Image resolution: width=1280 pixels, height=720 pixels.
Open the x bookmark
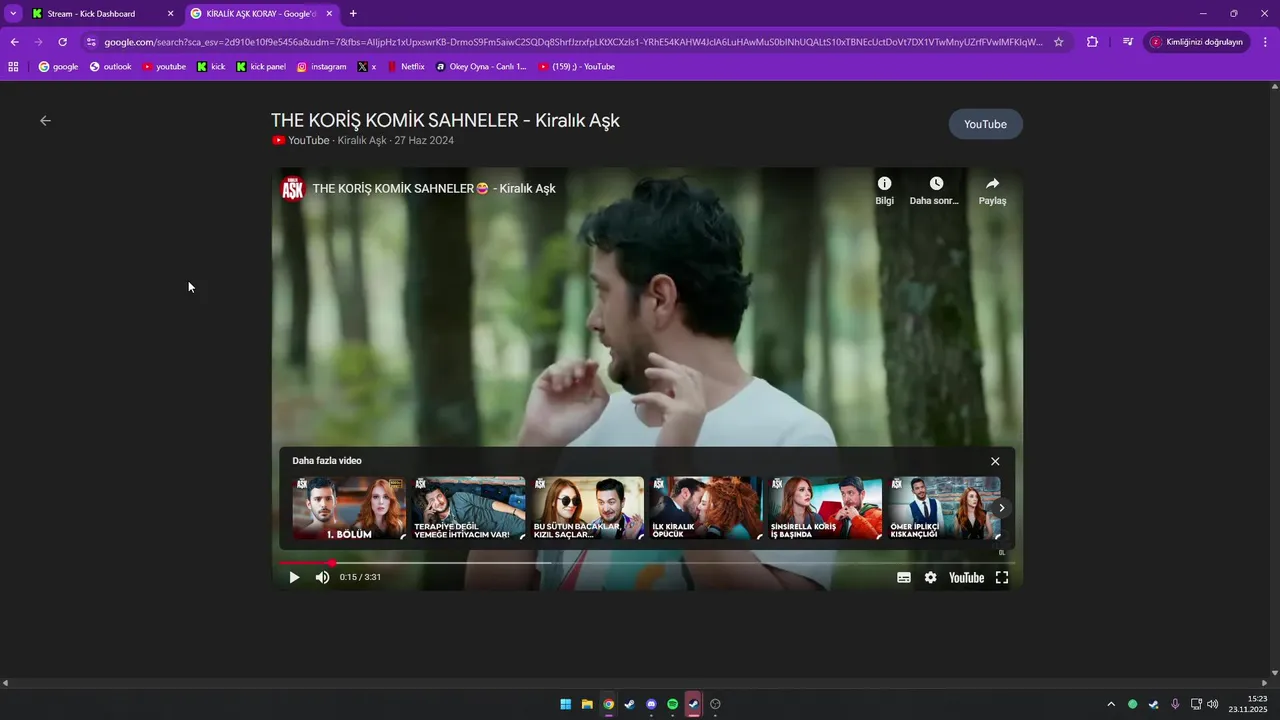367,67
